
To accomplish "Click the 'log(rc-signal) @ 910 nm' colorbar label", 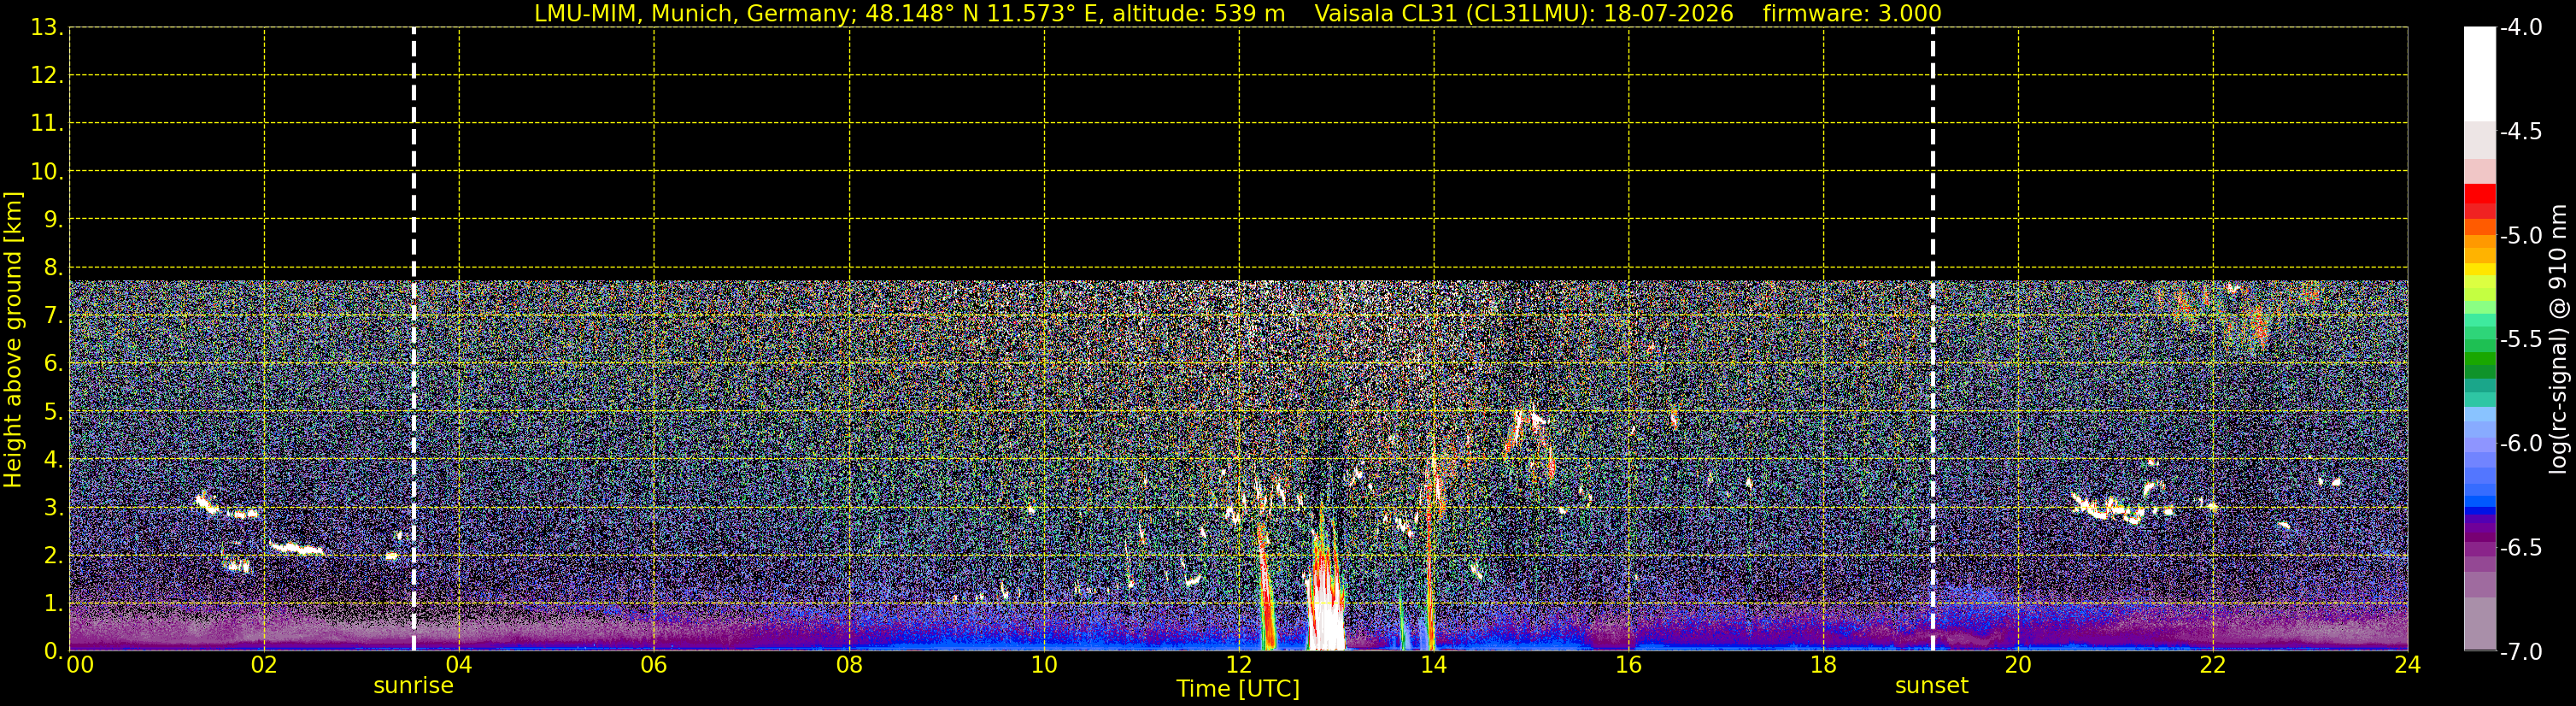I will click(2558, 339).
